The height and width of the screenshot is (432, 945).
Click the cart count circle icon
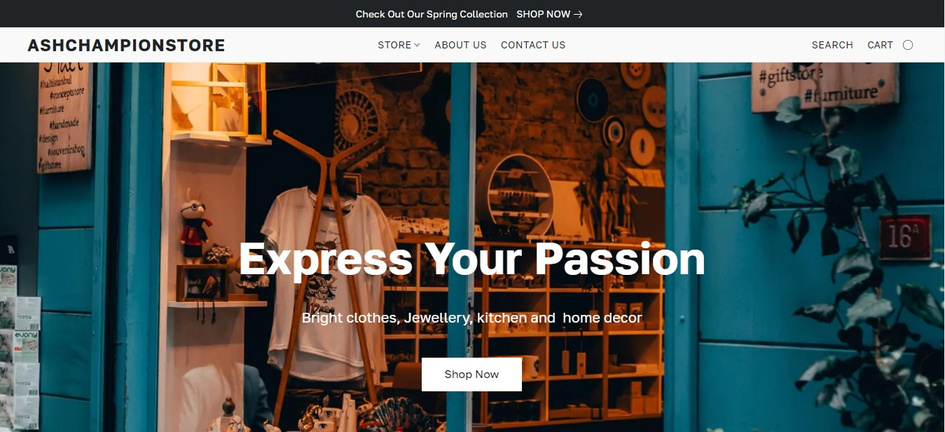tap(908, 45)
